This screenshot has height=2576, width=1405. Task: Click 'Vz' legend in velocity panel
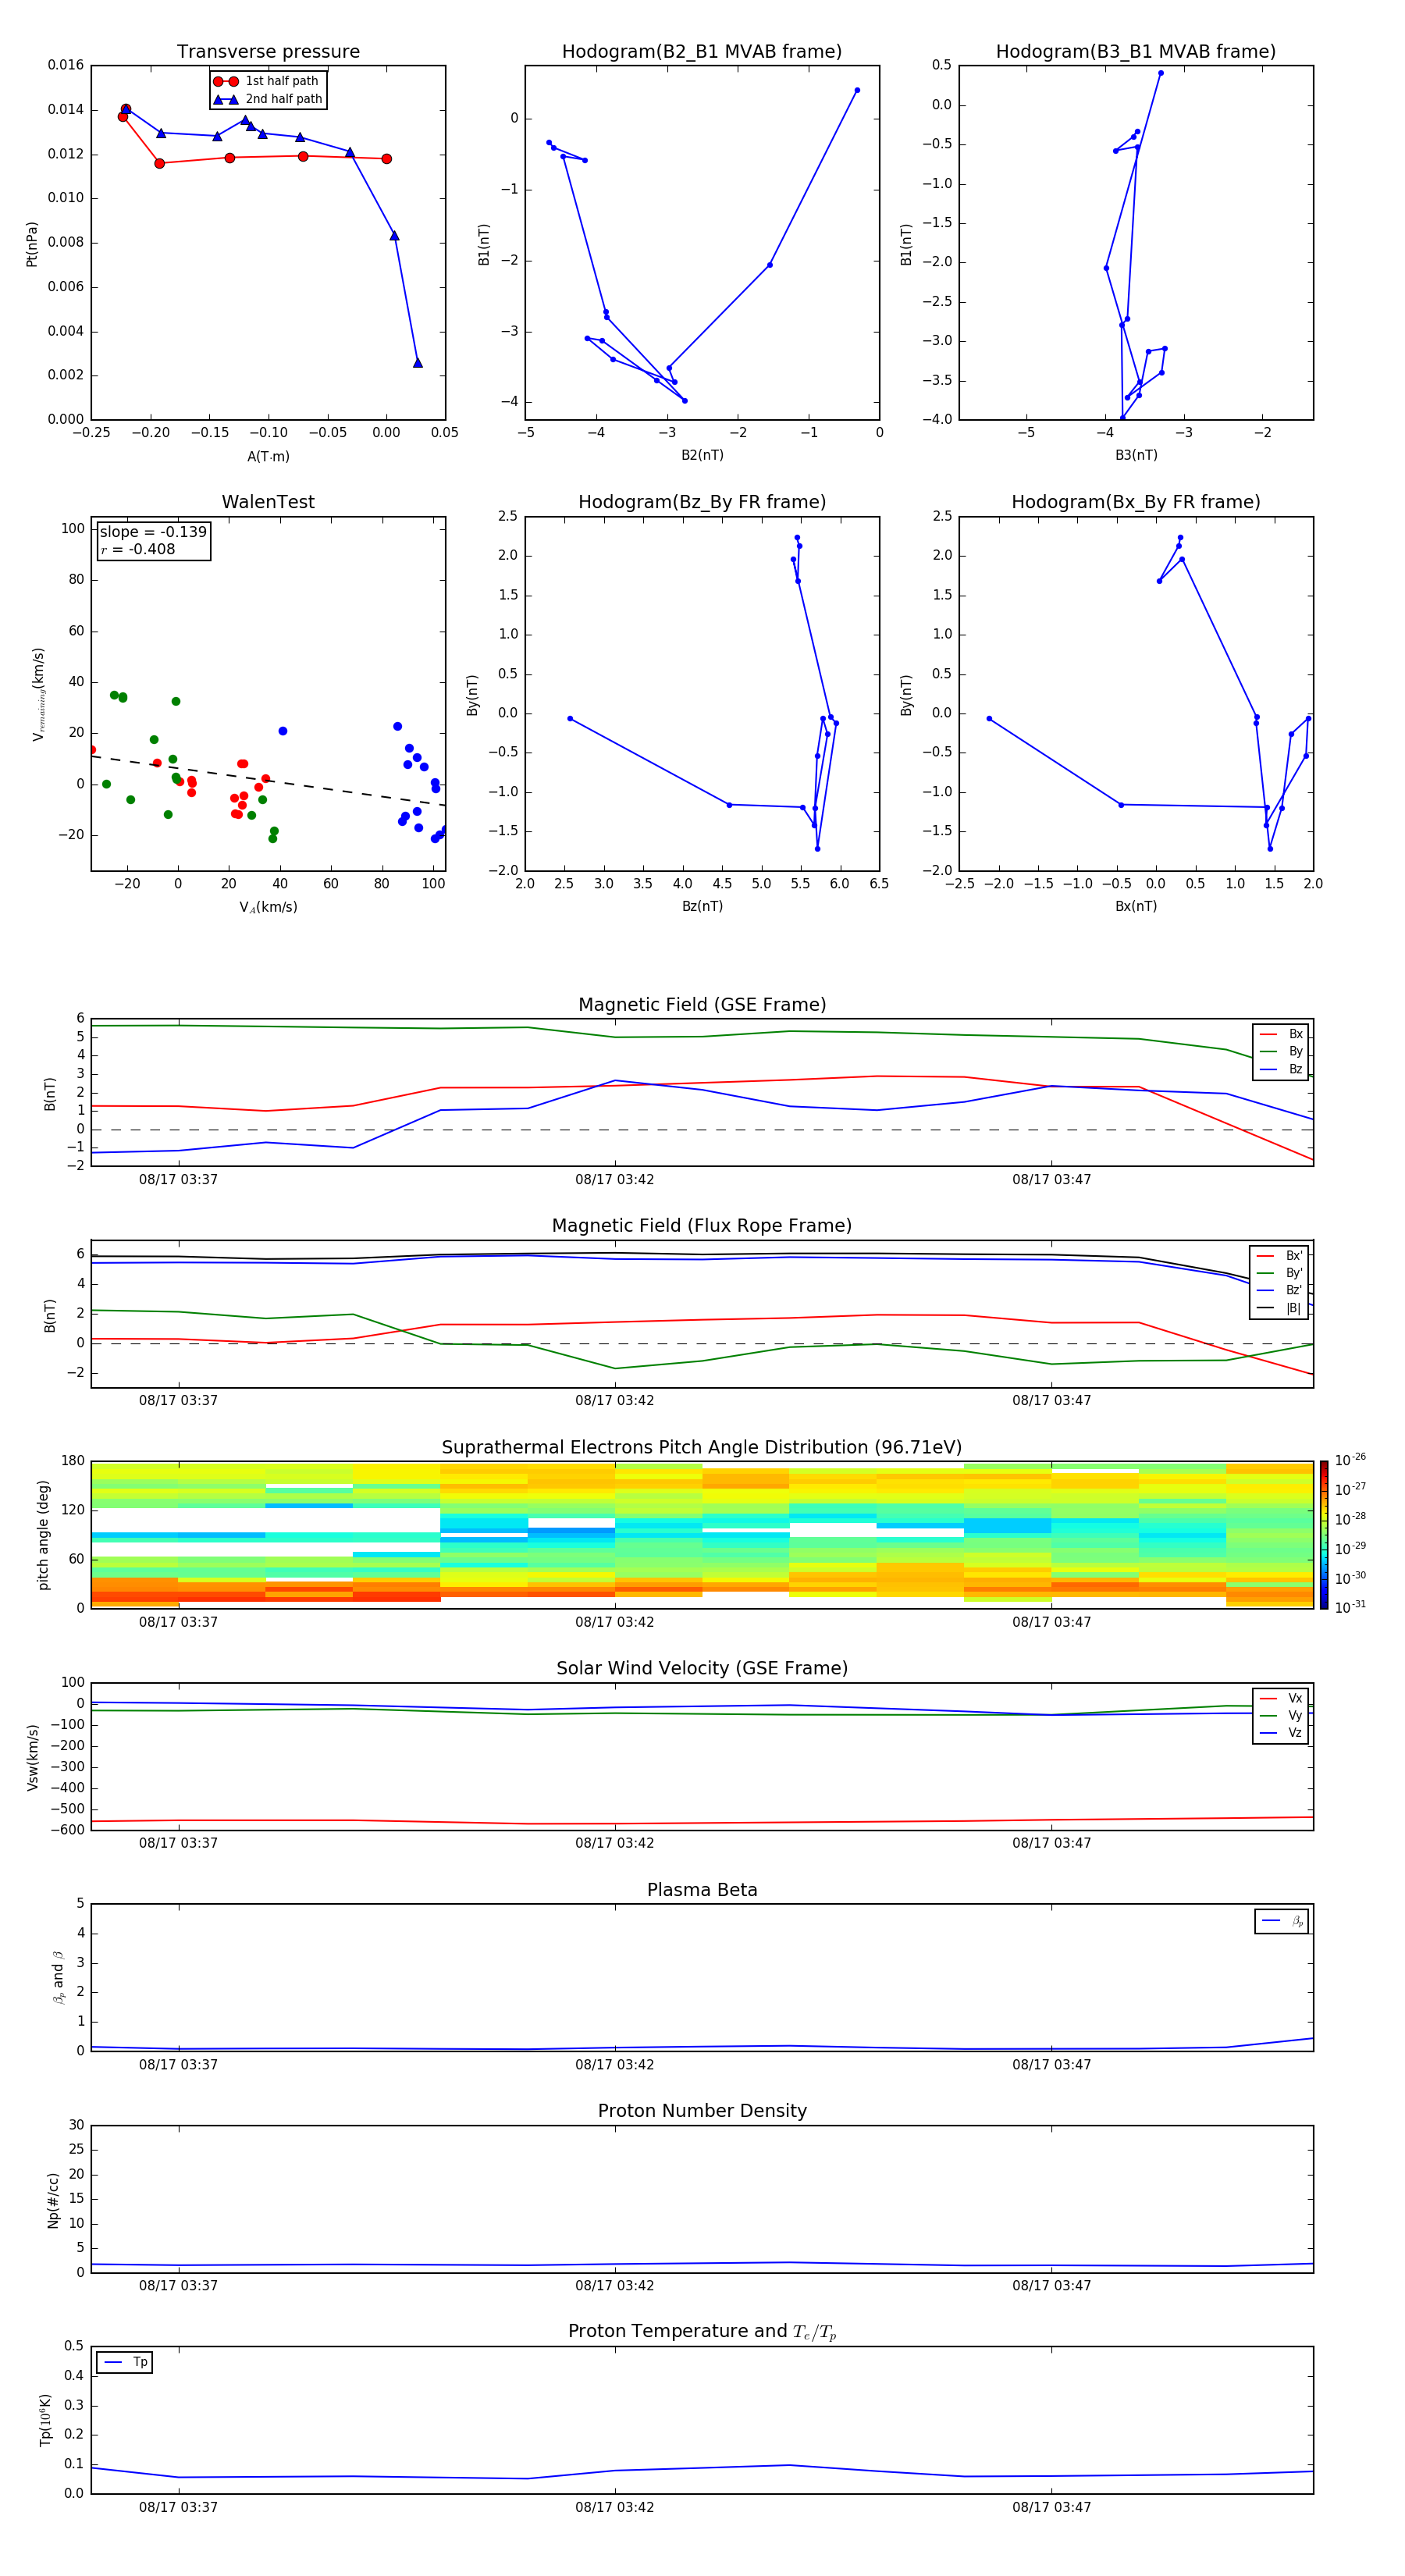point(1281,1733)
